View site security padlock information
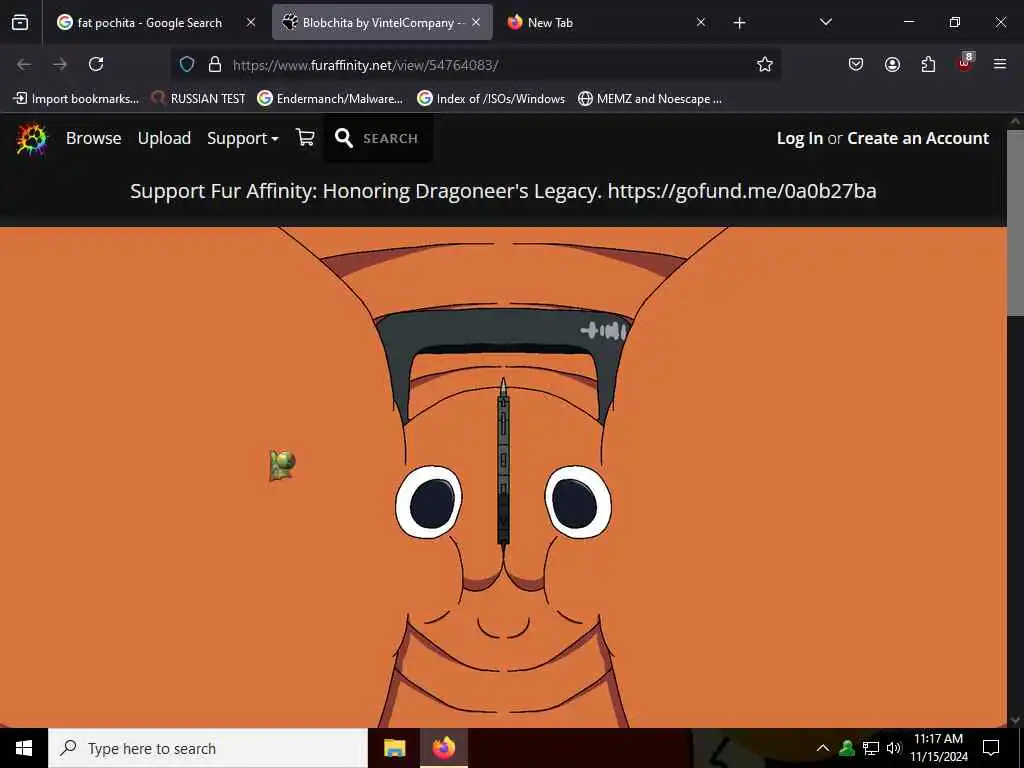 [215, 65]
